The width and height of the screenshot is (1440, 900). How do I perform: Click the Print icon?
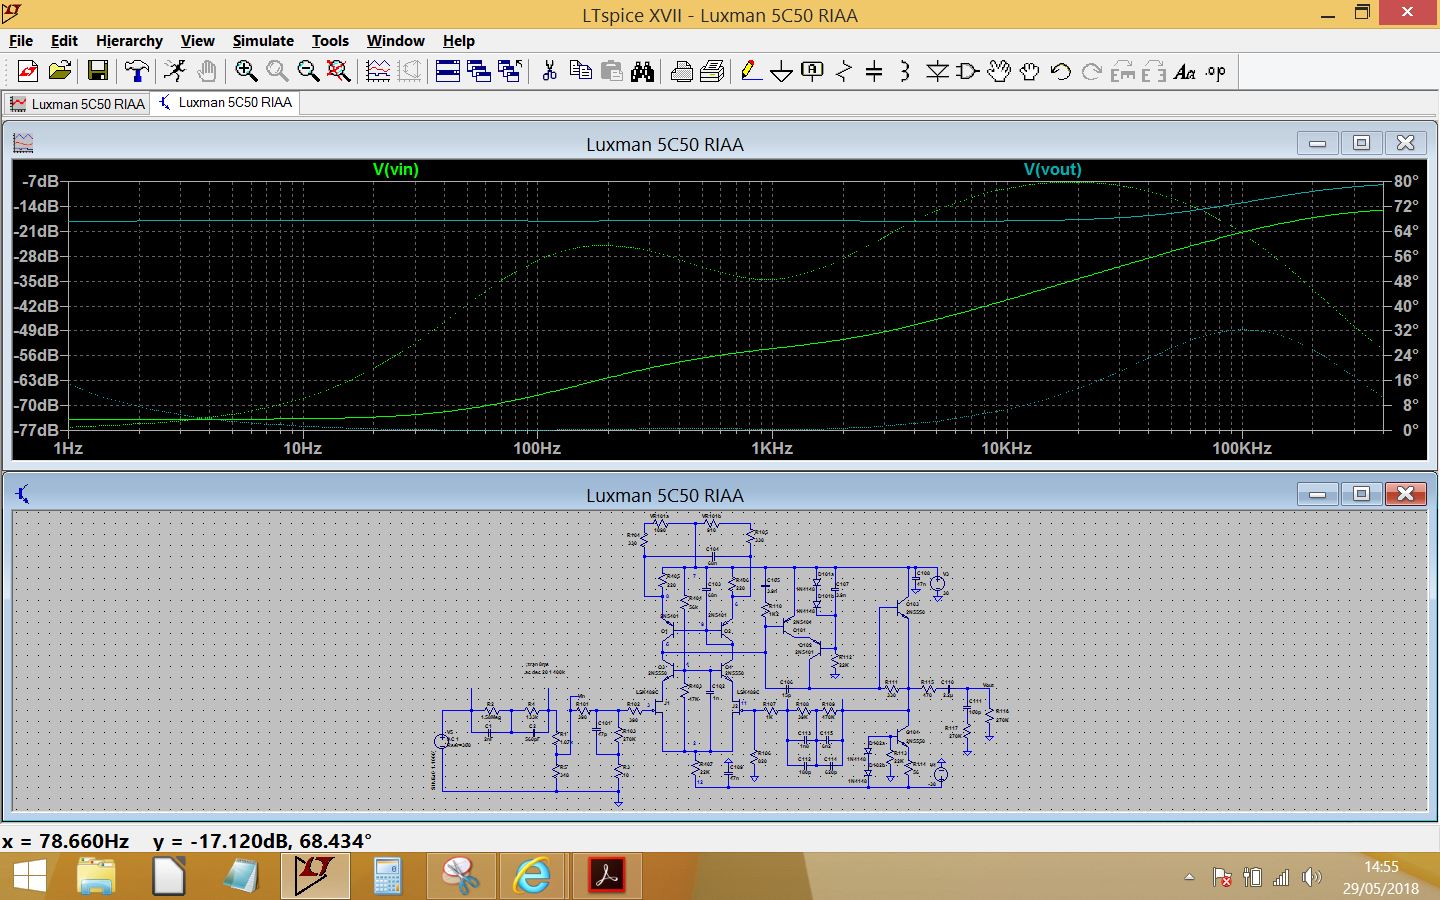tap(682, 71)
